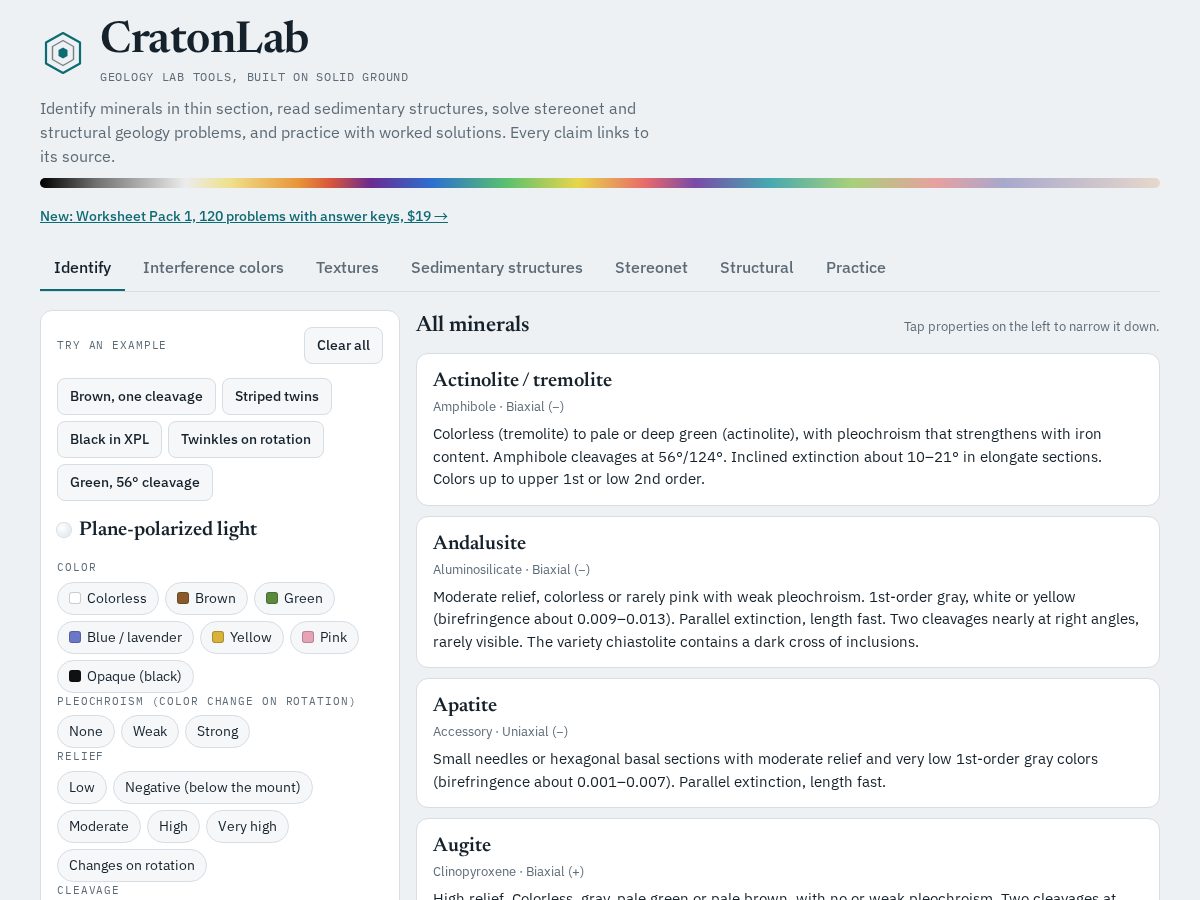Select Negative (below the mount) relief

click(213, 787)
